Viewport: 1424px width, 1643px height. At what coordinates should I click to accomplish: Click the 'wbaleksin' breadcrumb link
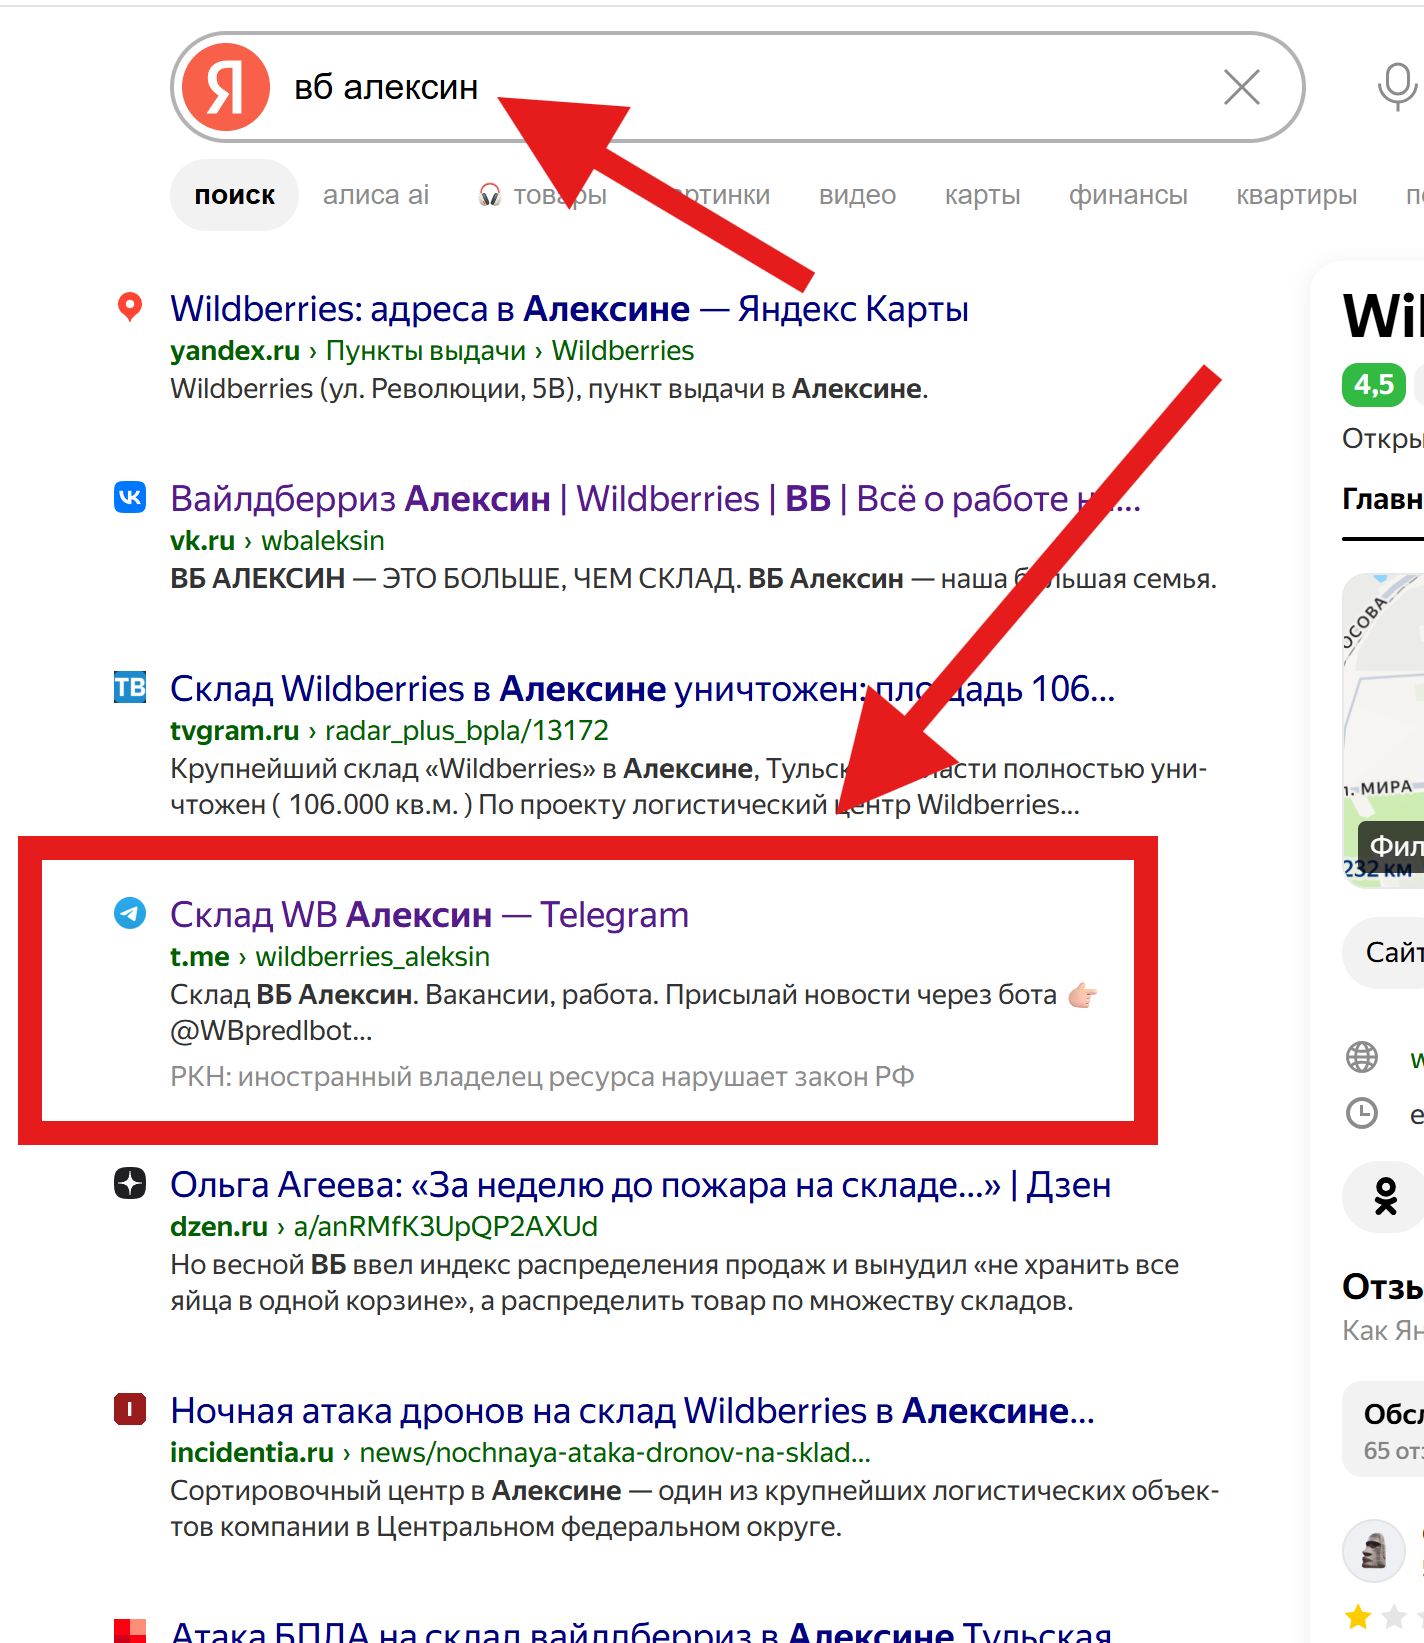pyautogui.click(x=323, y=541)
